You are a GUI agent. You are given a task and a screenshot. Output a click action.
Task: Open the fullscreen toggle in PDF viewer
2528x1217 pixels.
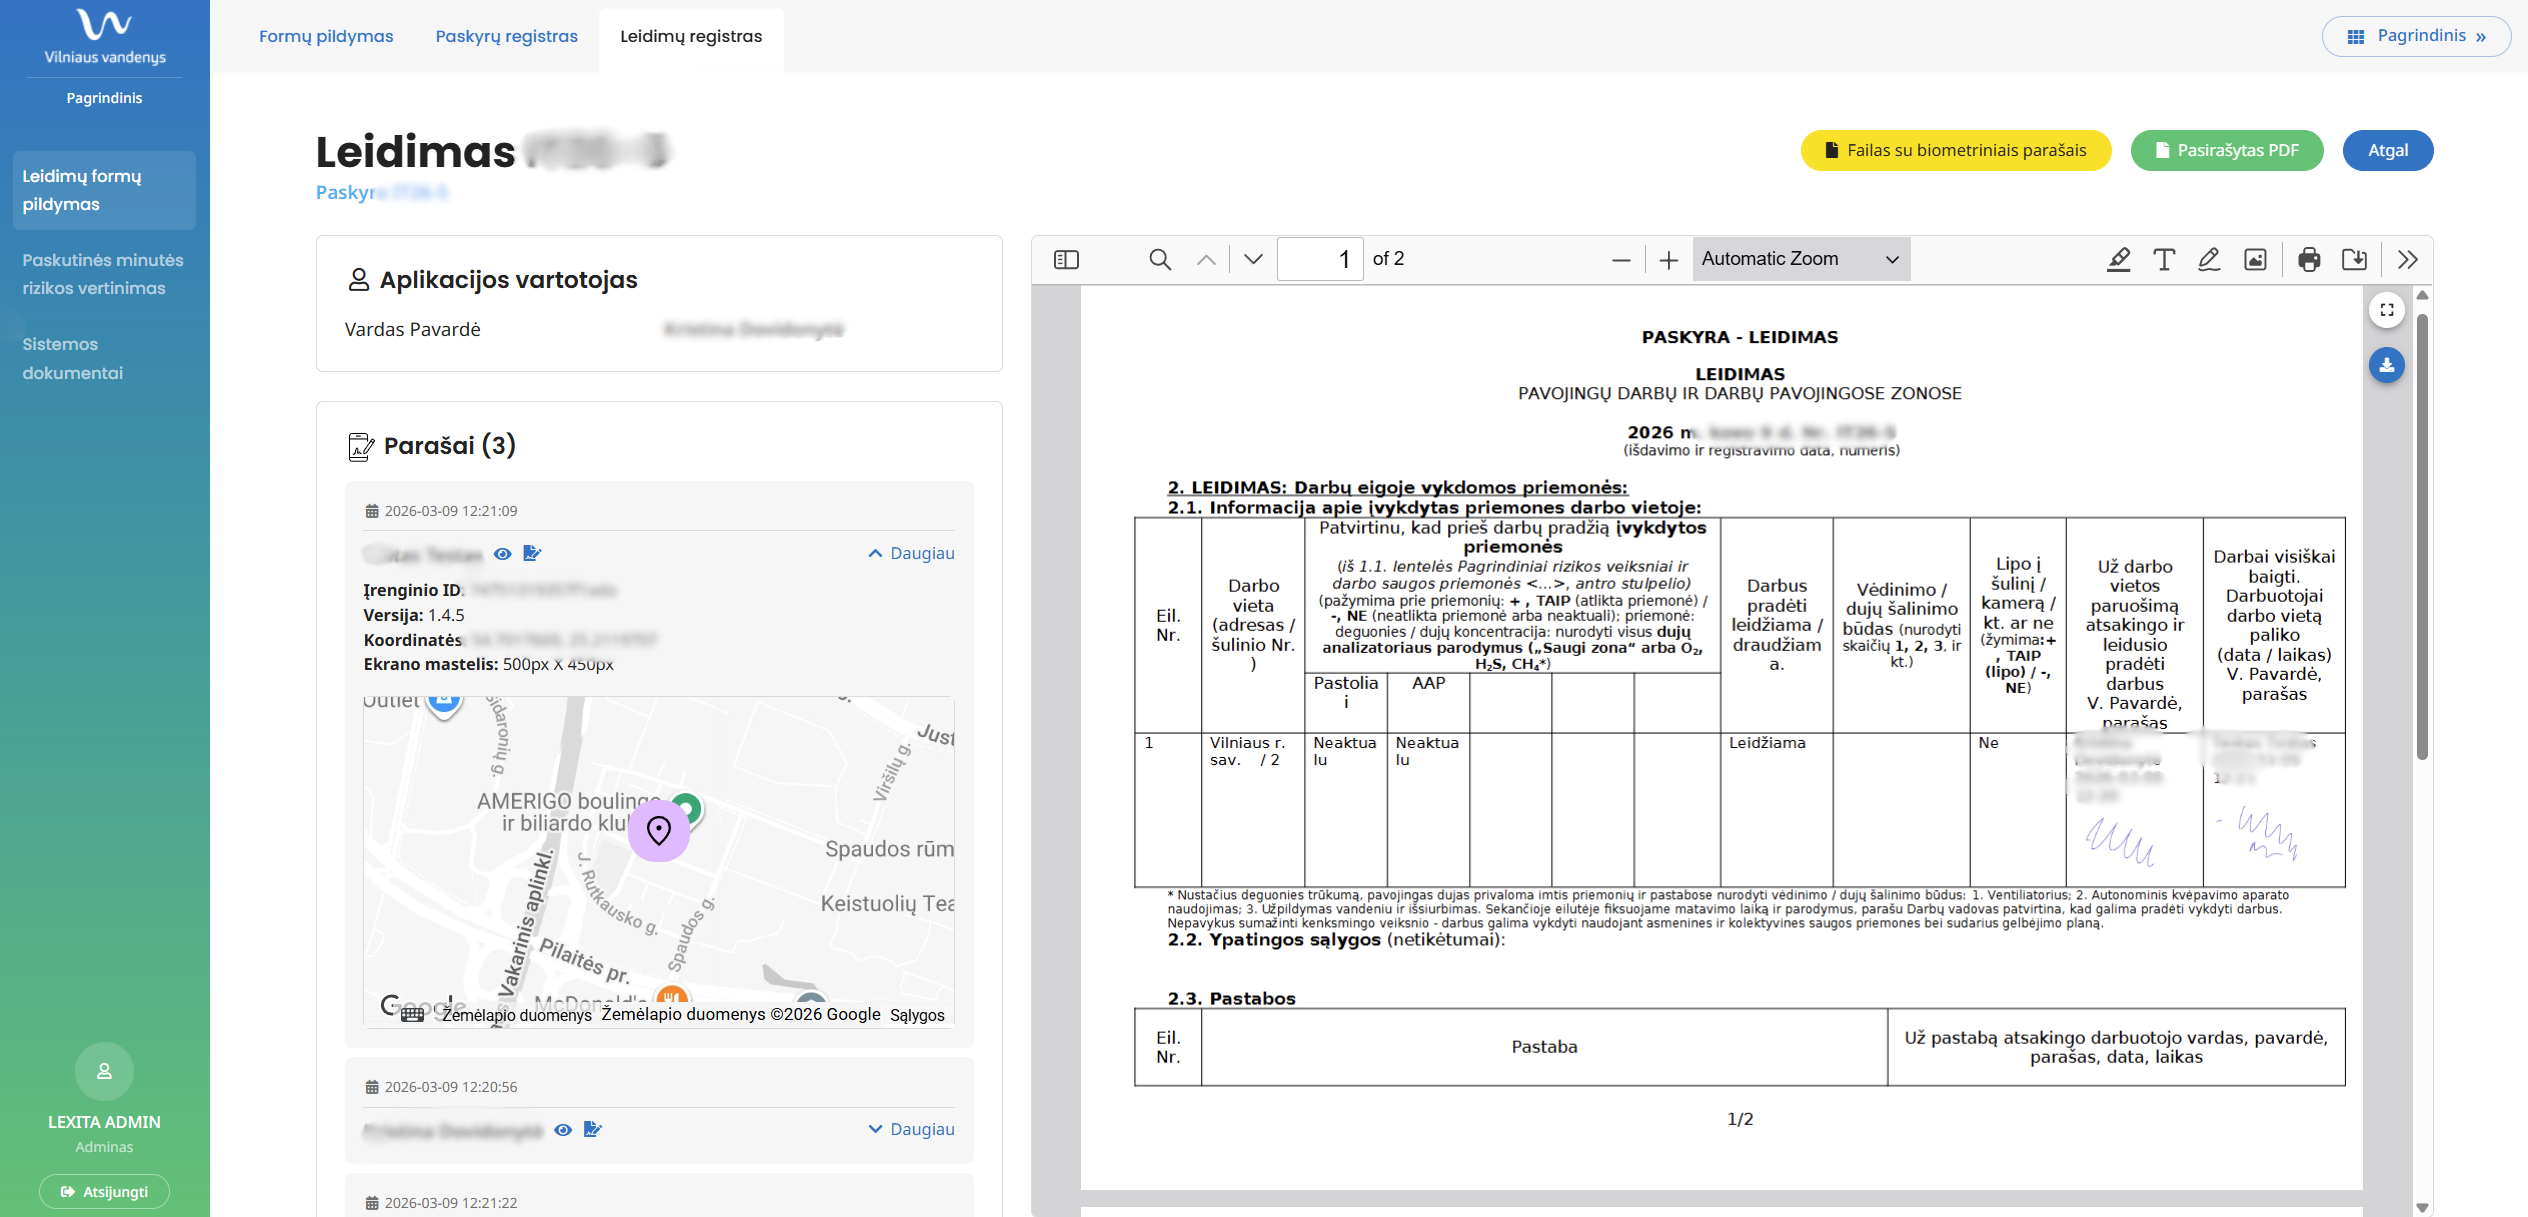click(x=2387, y=310)
